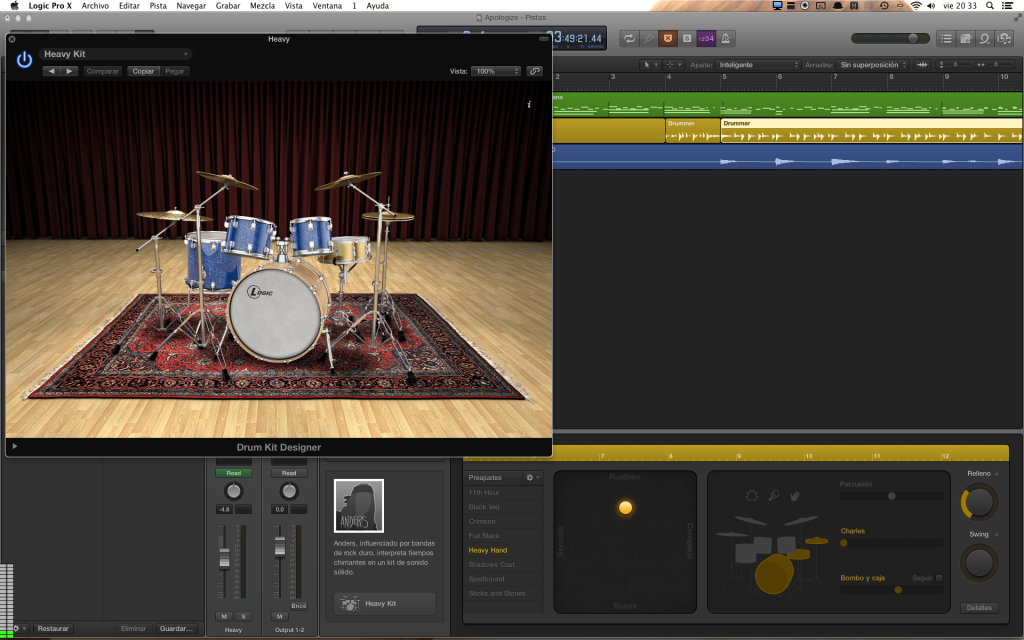Enable the Seguir checkbox

coord(939,578)
